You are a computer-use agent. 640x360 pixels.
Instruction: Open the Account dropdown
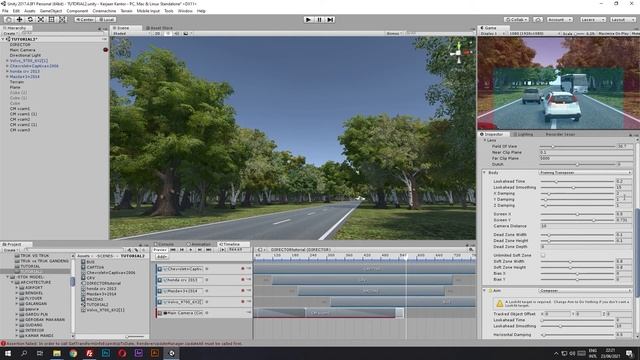point(560,19)
